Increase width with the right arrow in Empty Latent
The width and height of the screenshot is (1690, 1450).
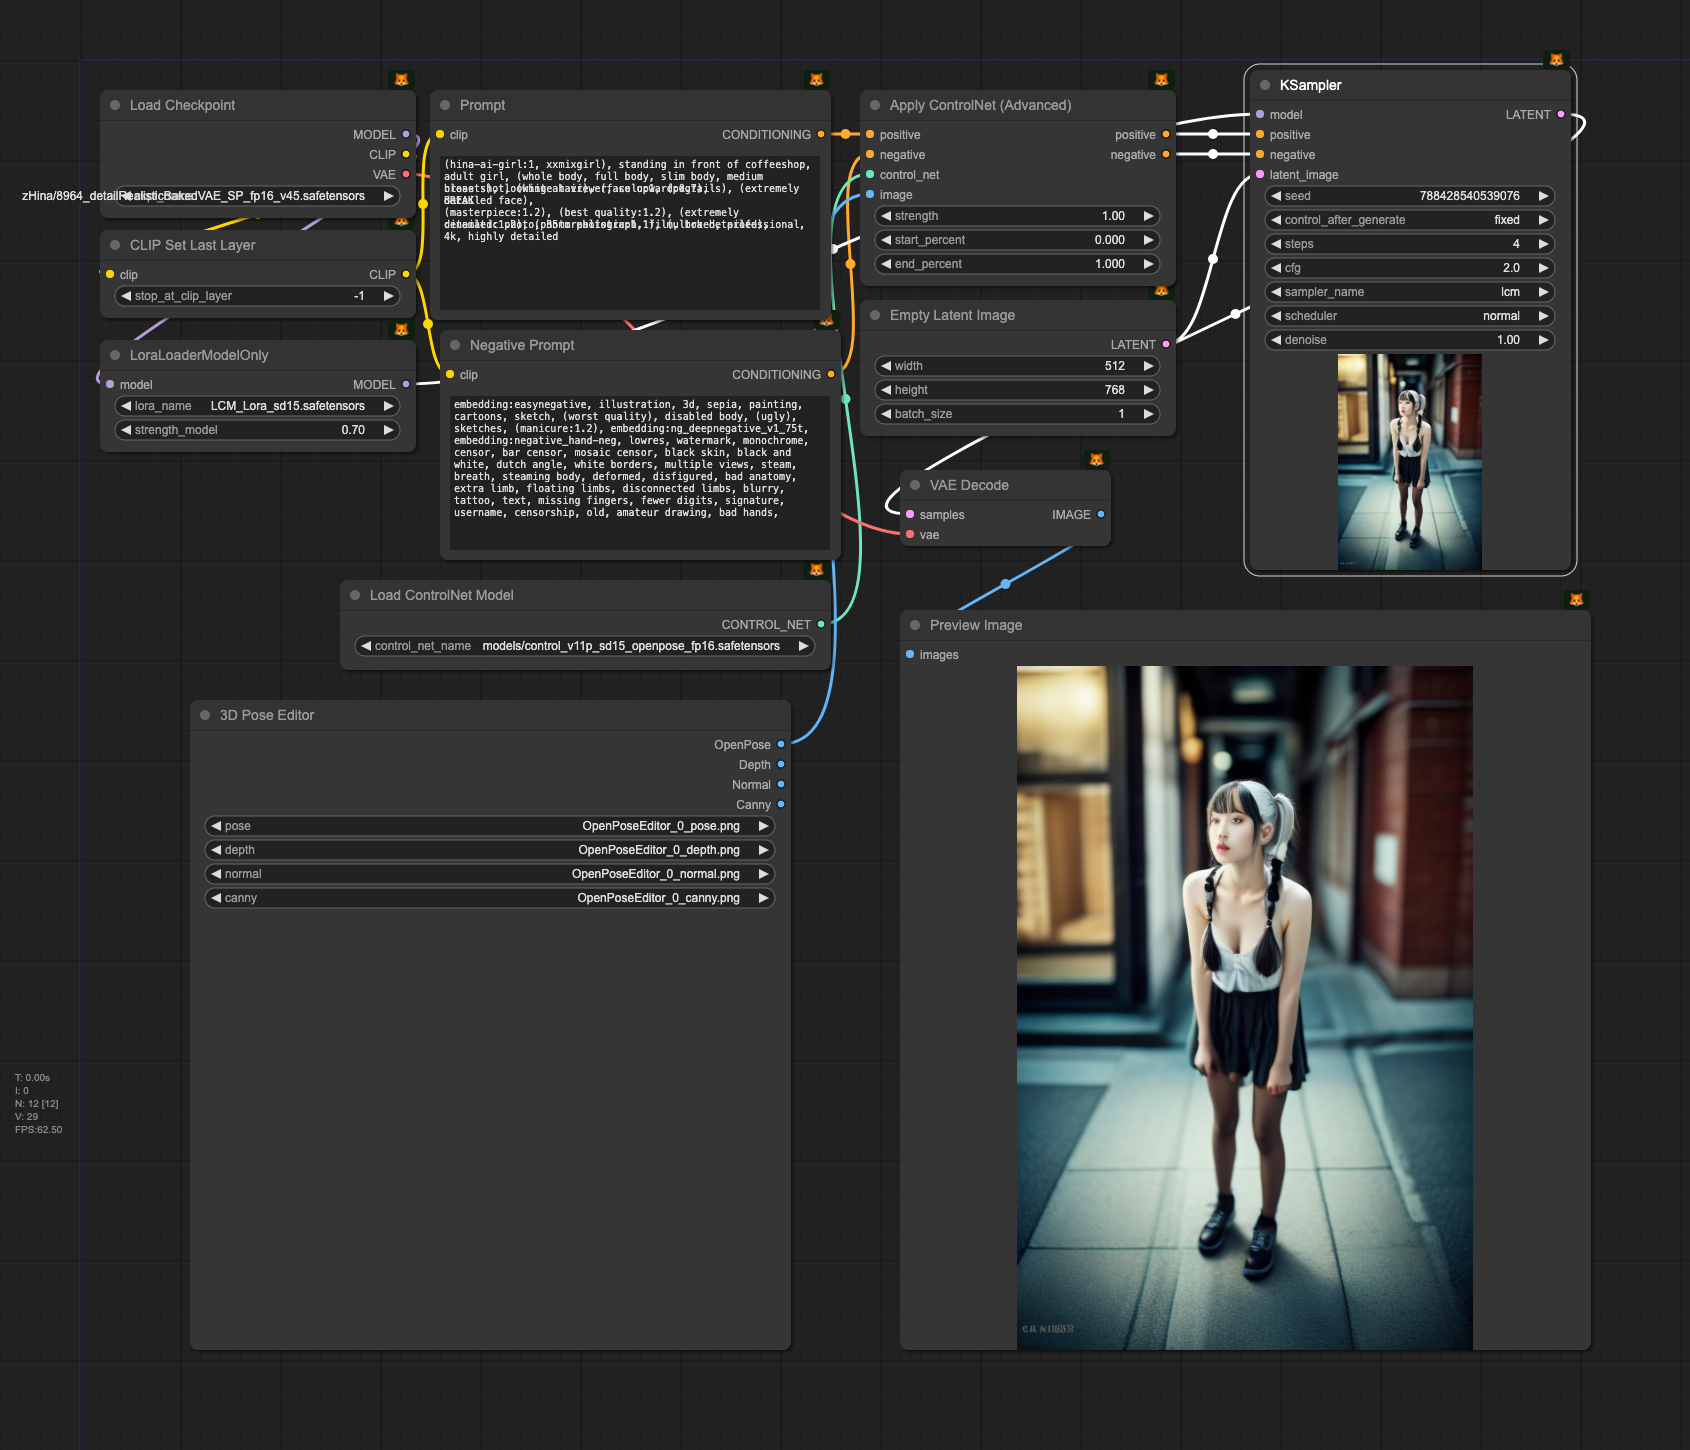1149,366
